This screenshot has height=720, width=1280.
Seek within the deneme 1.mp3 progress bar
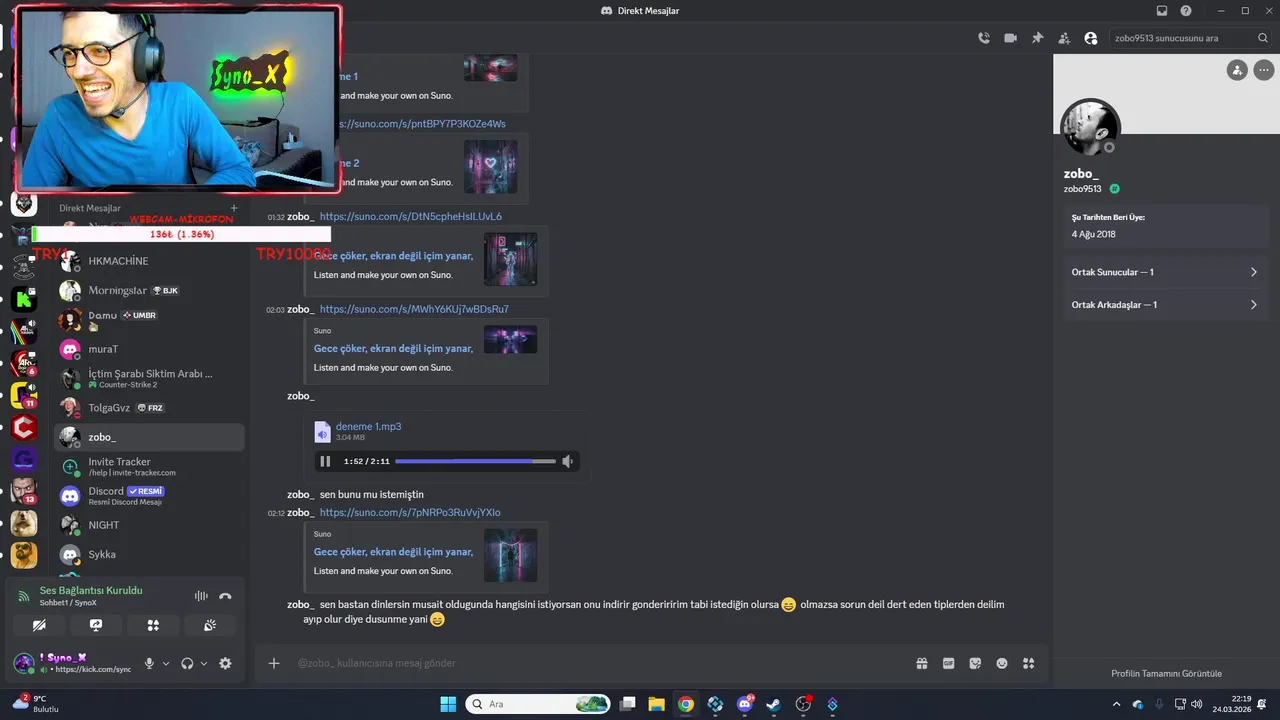(x=475, y=461)
